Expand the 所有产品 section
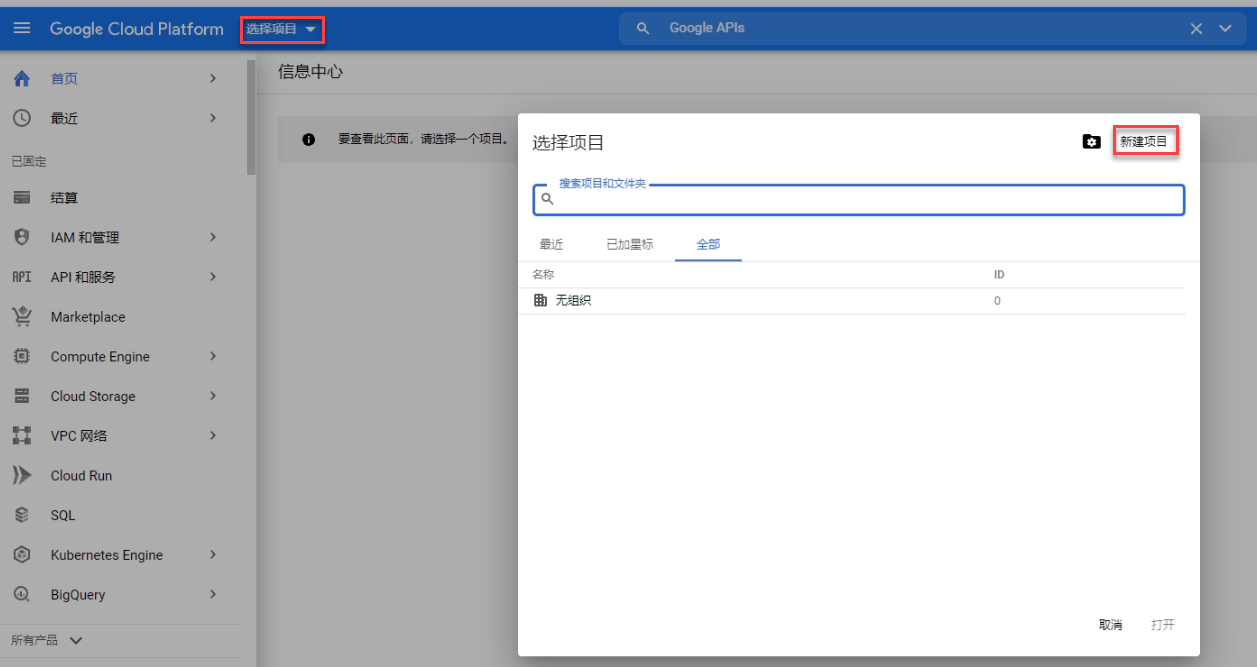 [x=47, y=640]
